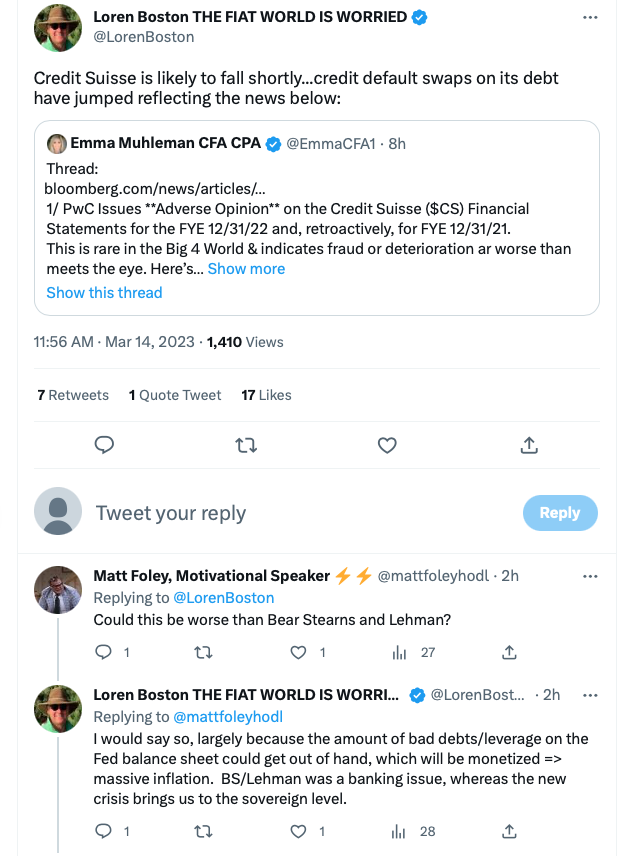View analytics on Matt Foley's reply
This screenshot has height=856, width=626.
[399, 652]
